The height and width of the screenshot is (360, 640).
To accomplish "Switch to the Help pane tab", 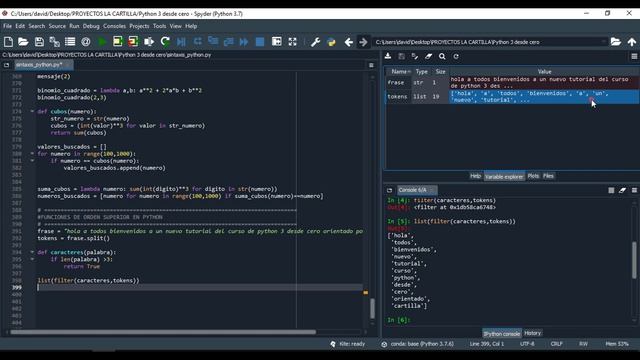I will click(476, 176).
